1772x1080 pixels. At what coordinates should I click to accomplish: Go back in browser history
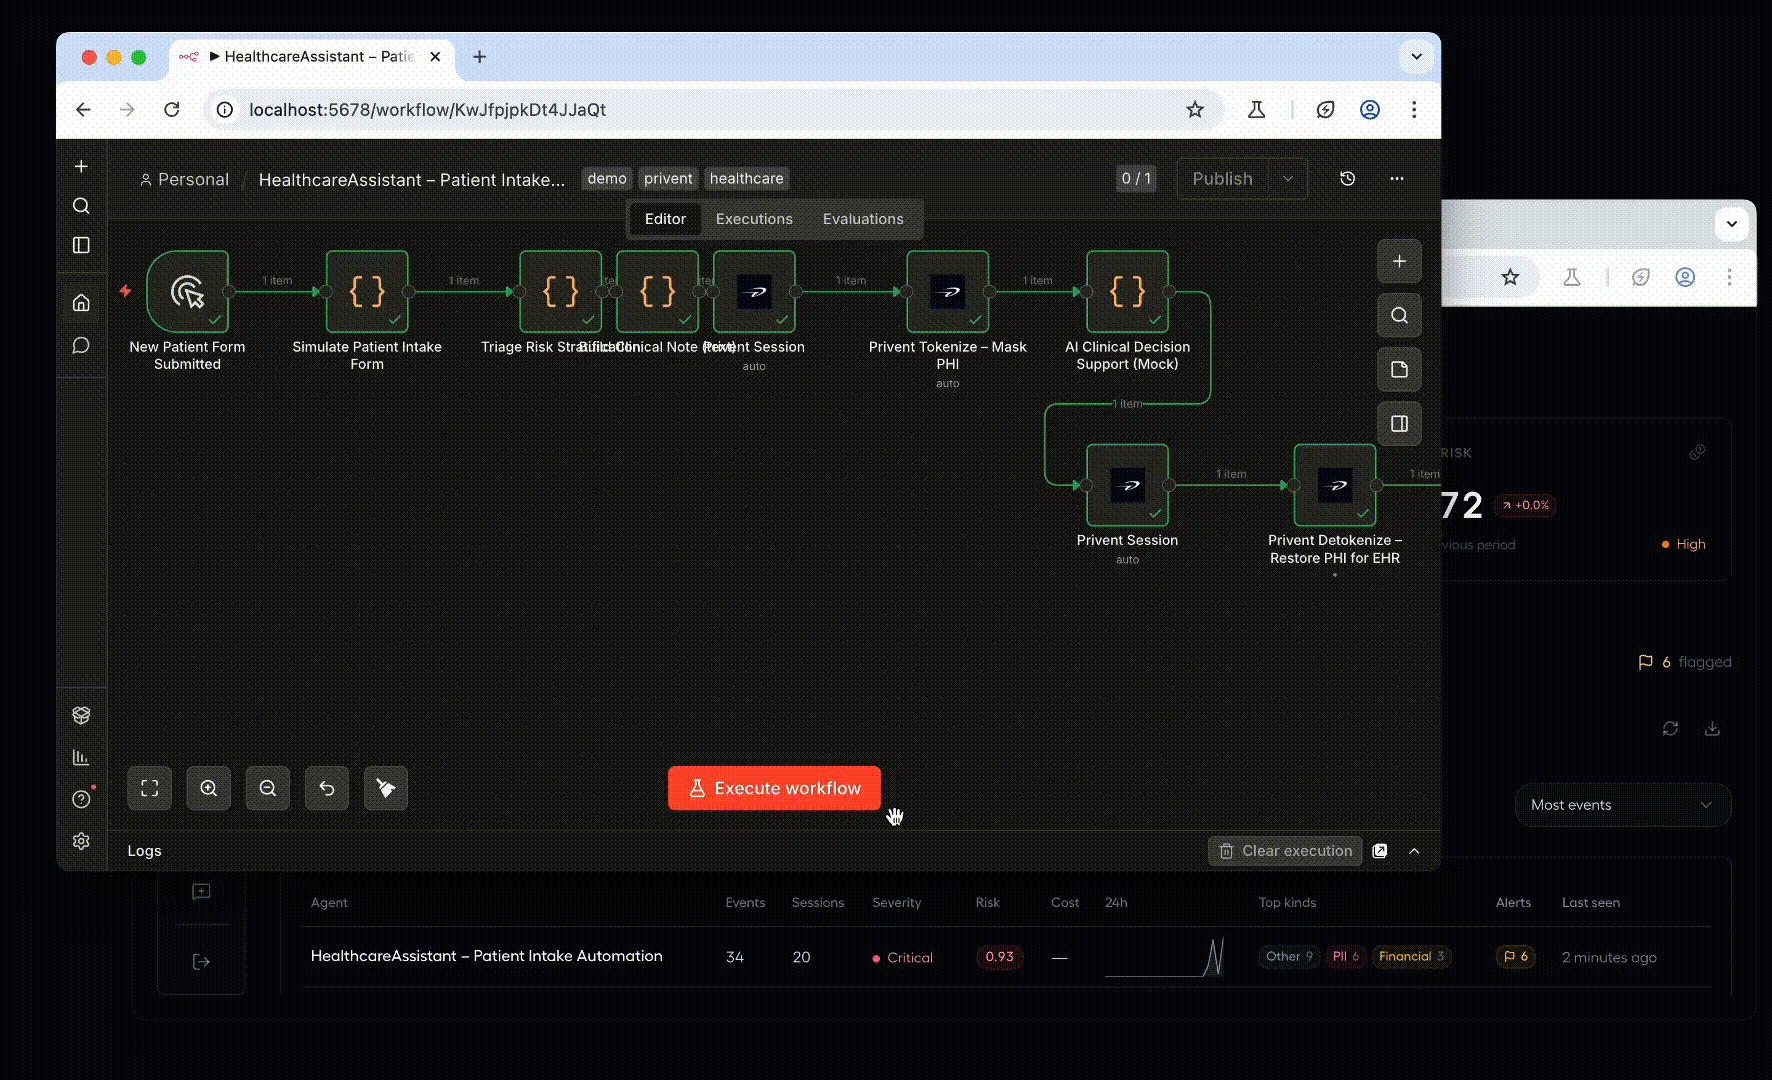[x=83, y=110]
